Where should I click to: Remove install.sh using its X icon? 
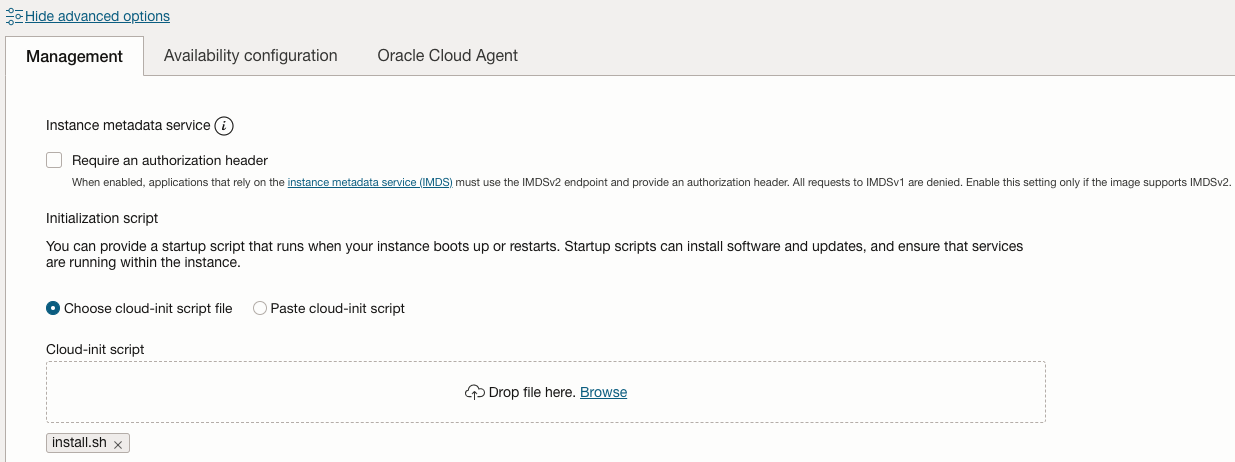pos(118,444)
